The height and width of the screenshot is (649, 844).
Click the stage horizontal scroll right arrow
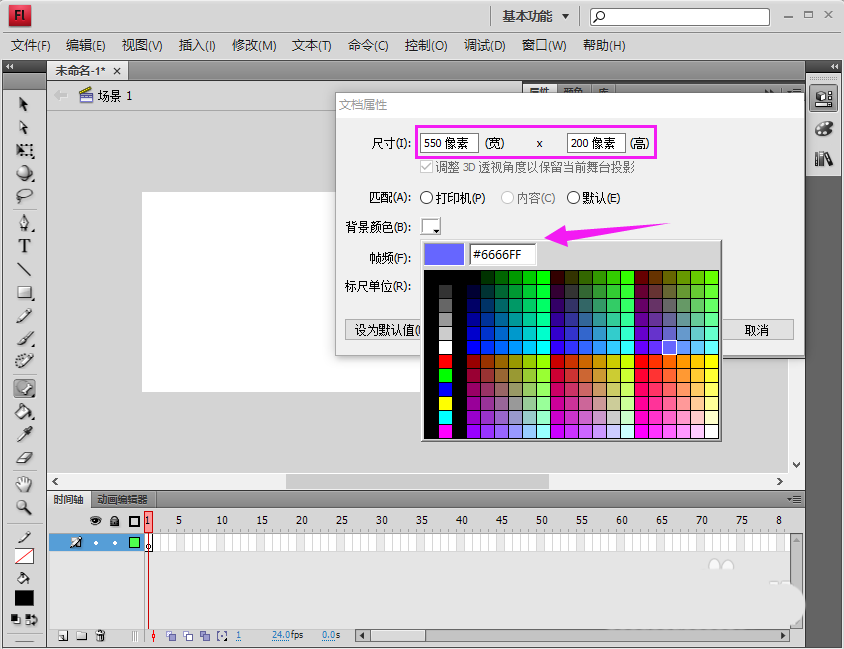click(x=780, y=482)
